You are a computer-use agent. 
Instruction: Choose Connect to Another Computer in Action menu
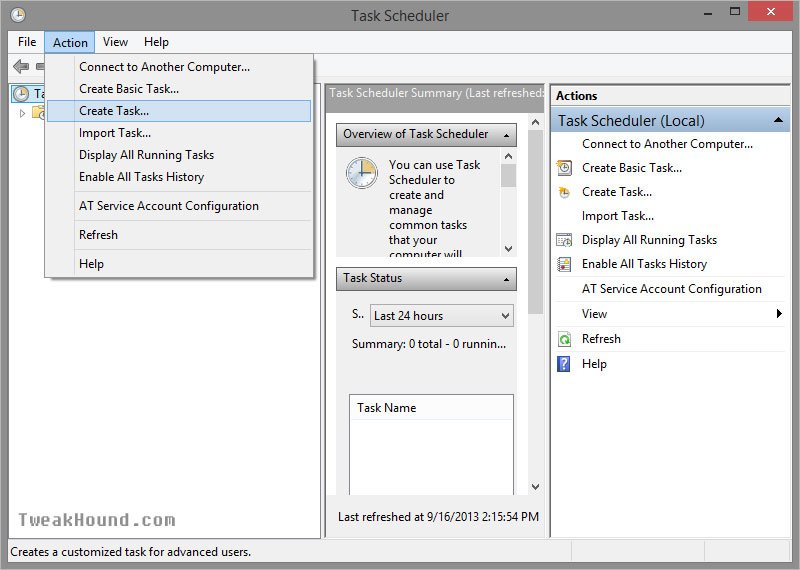[x=179, y=67]
